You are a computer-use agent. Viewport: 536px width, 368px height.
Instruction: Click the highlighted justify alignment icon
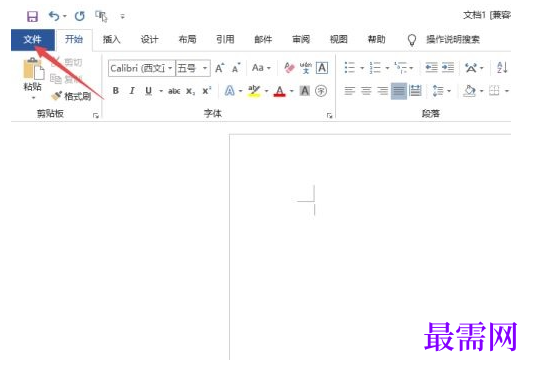(x=399, y=91)
